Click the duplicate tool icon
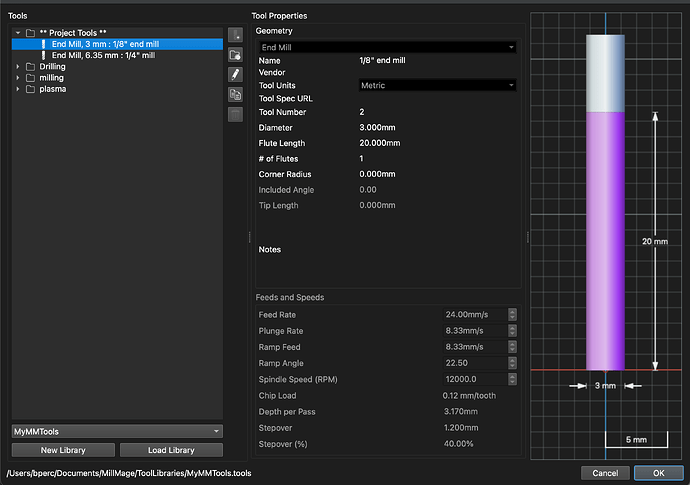 click(235, 94)
